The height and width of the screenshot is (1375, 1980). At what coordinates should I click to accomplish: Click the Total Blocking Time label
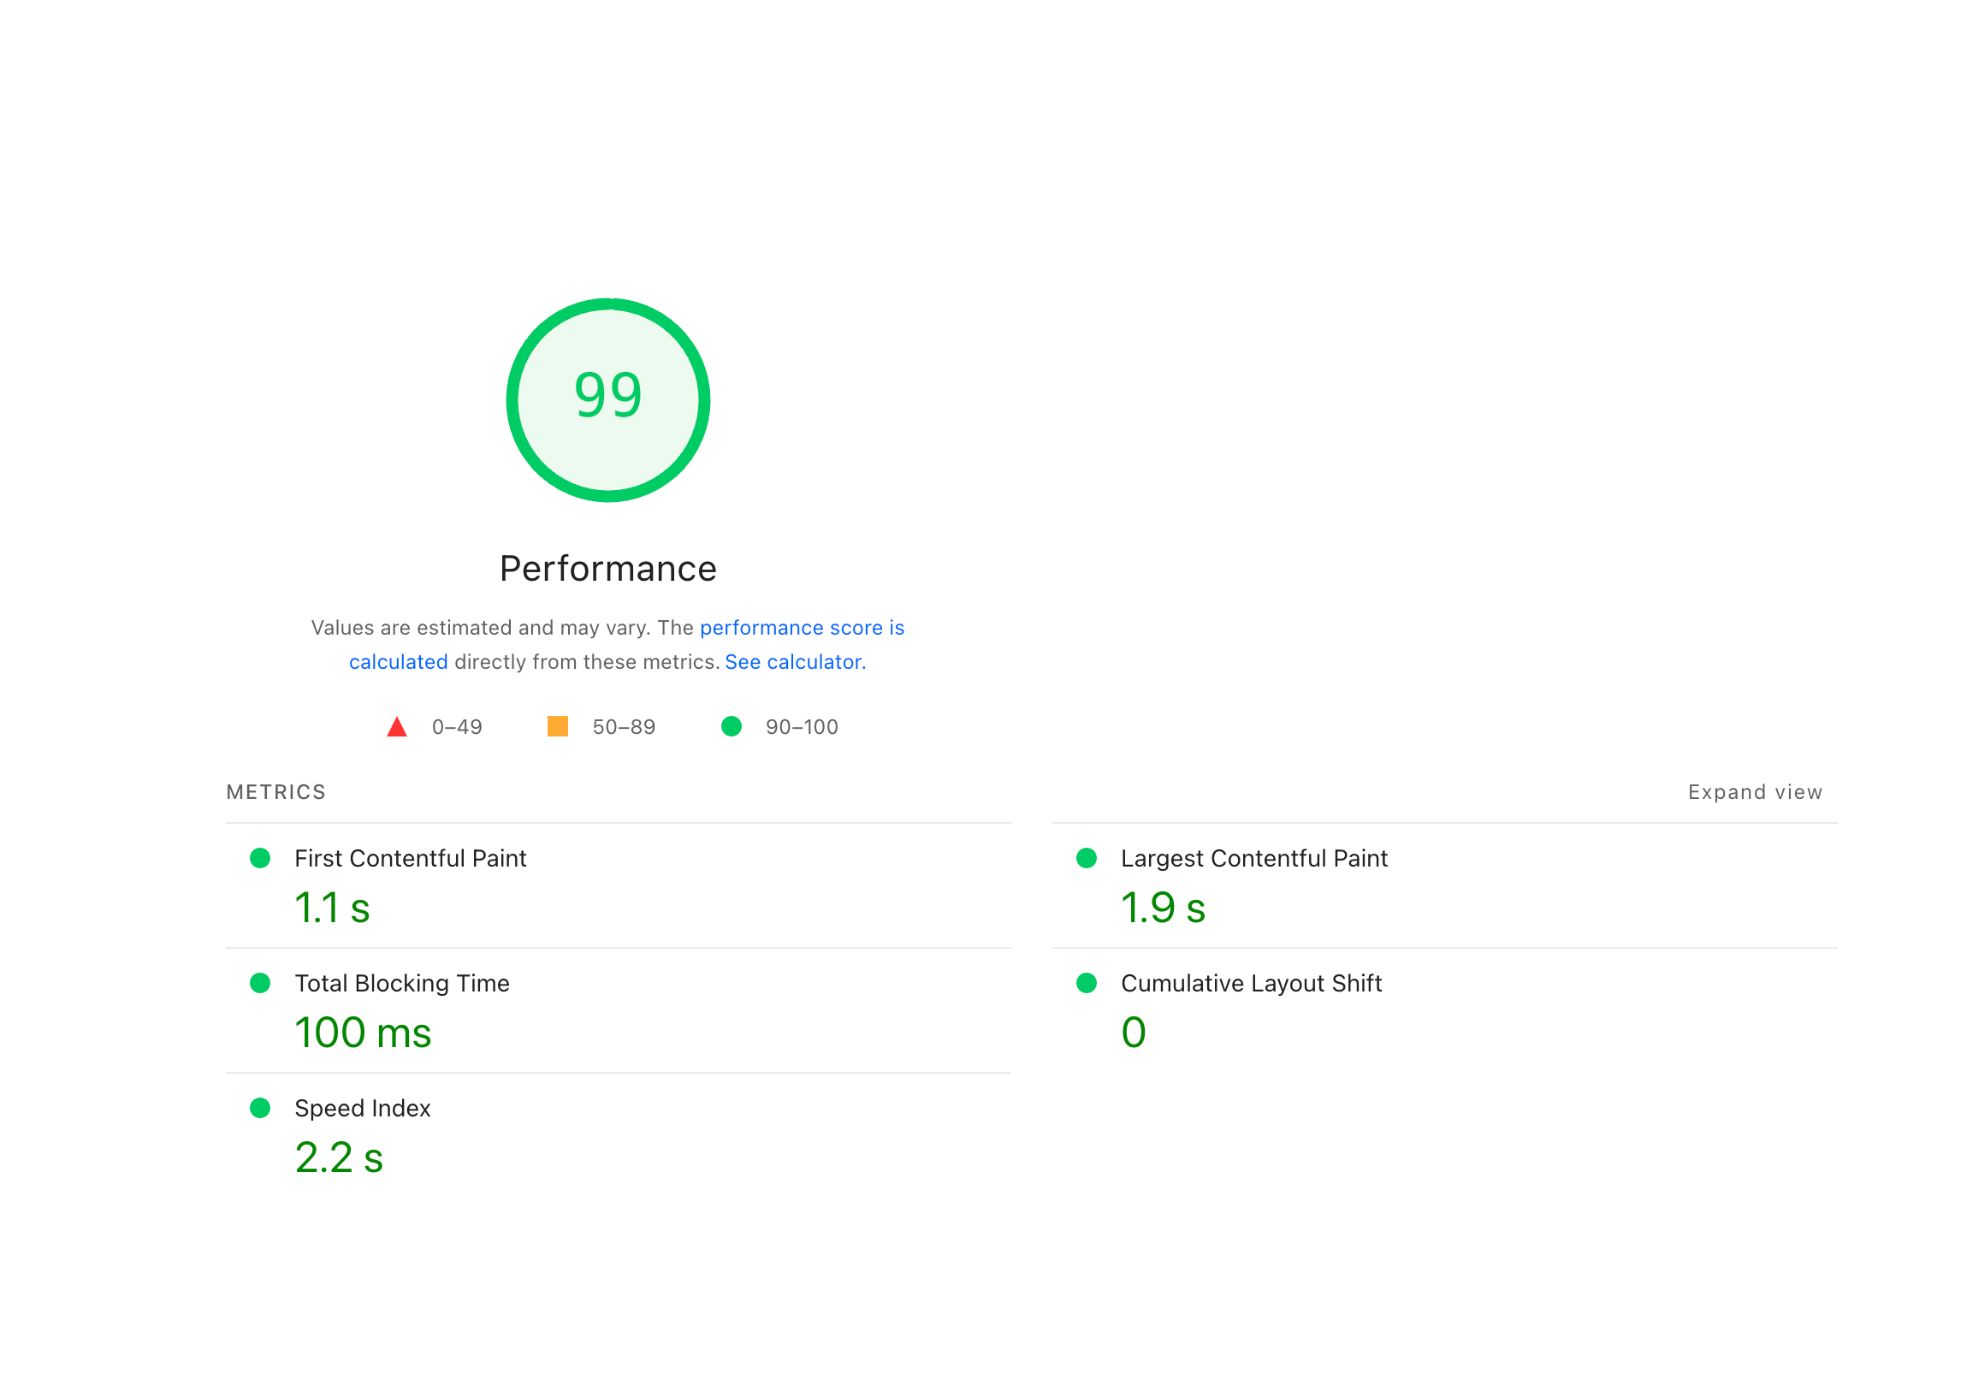click(401, 983)
